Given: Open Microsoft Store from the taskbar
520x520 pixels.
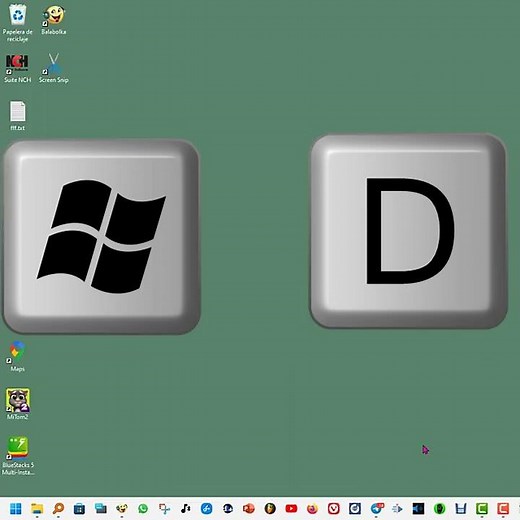Looking at the screenshot, I should tap(79, 509).
